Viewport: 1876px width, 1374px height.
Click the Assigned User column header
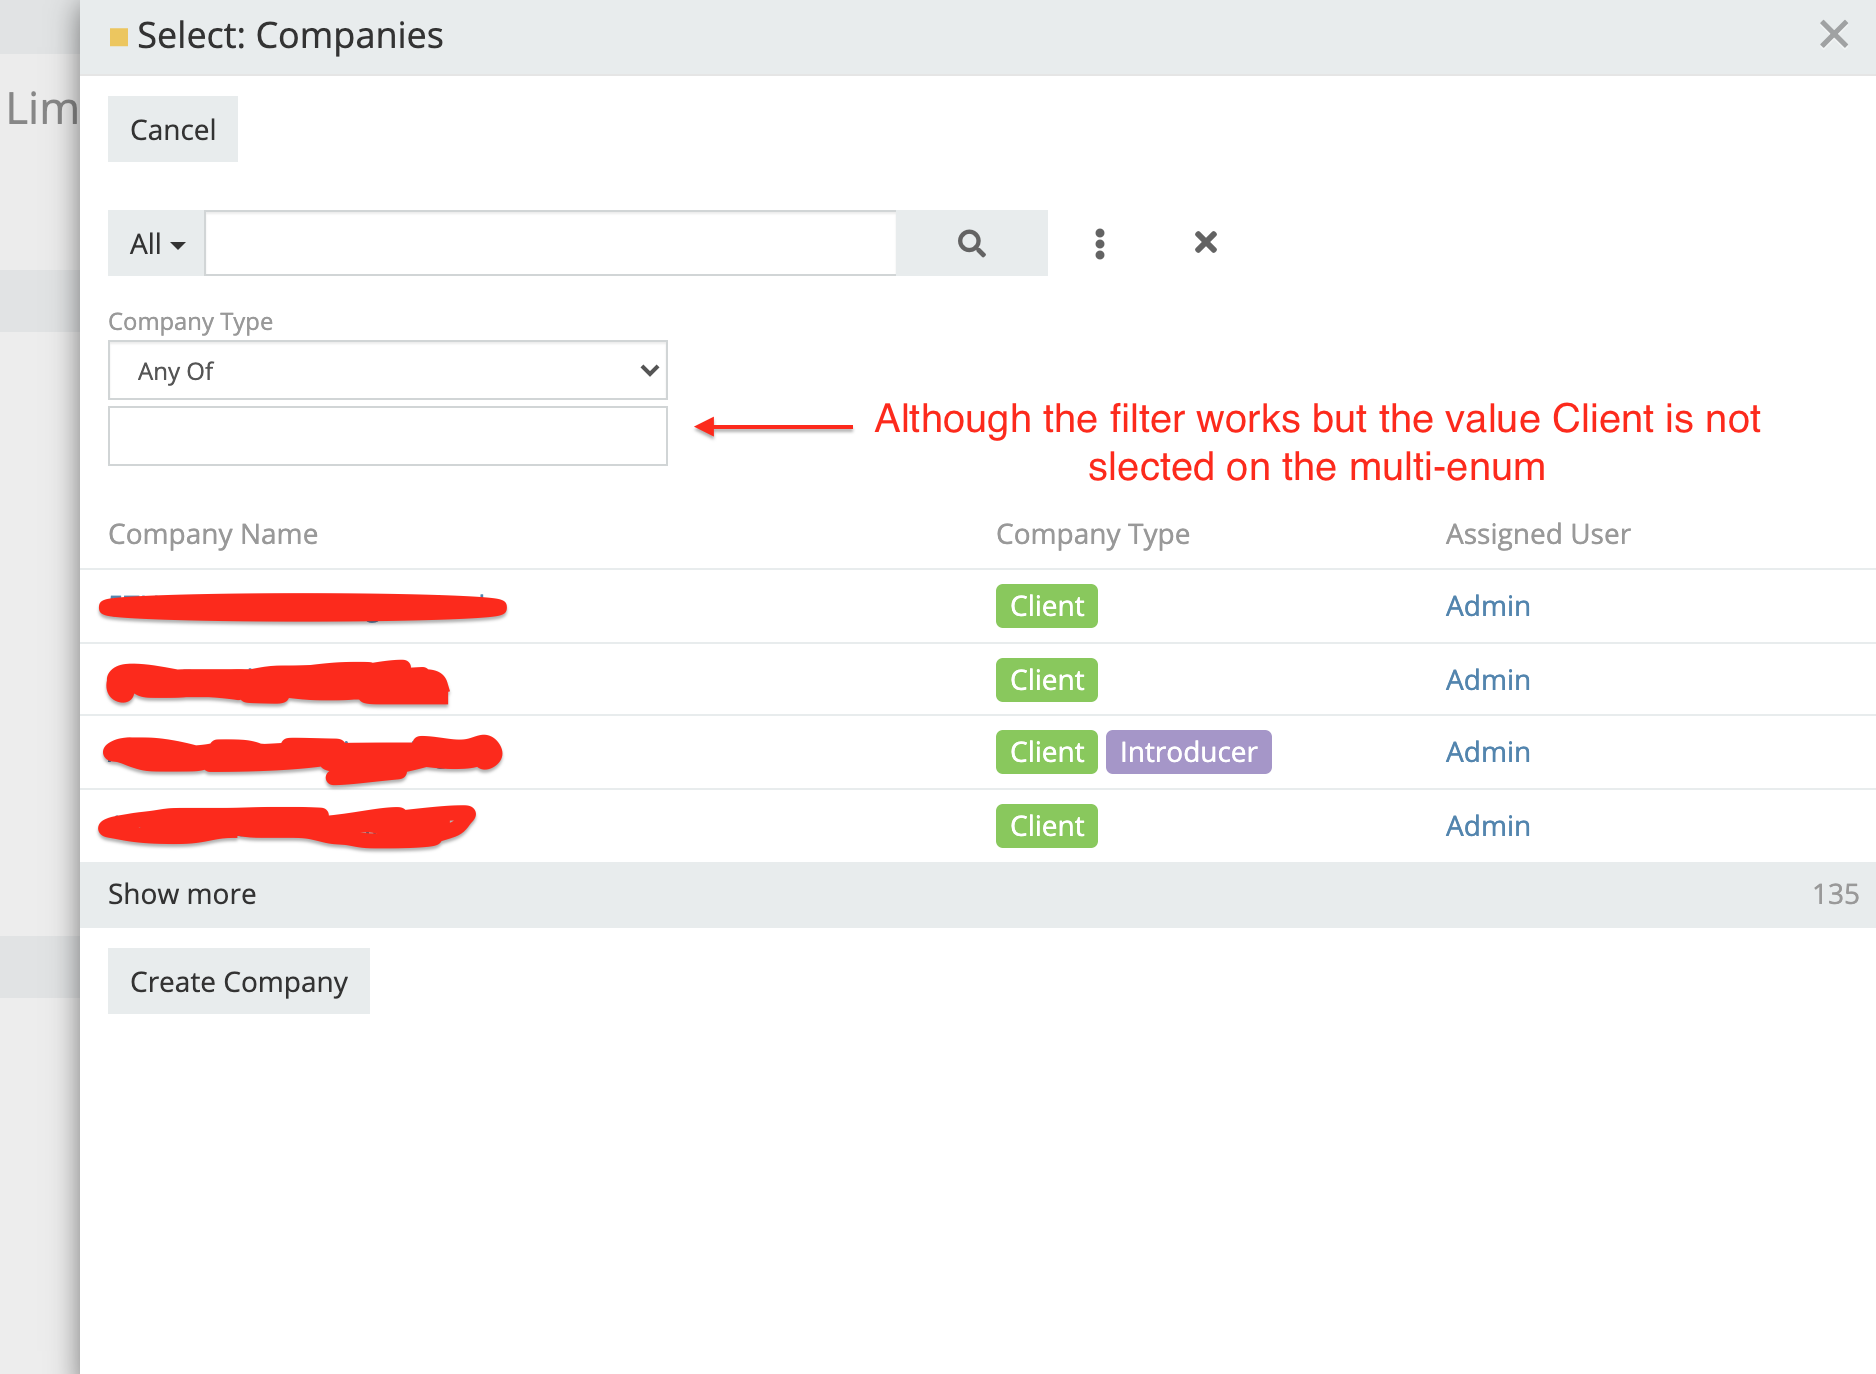coord(1537,534)
